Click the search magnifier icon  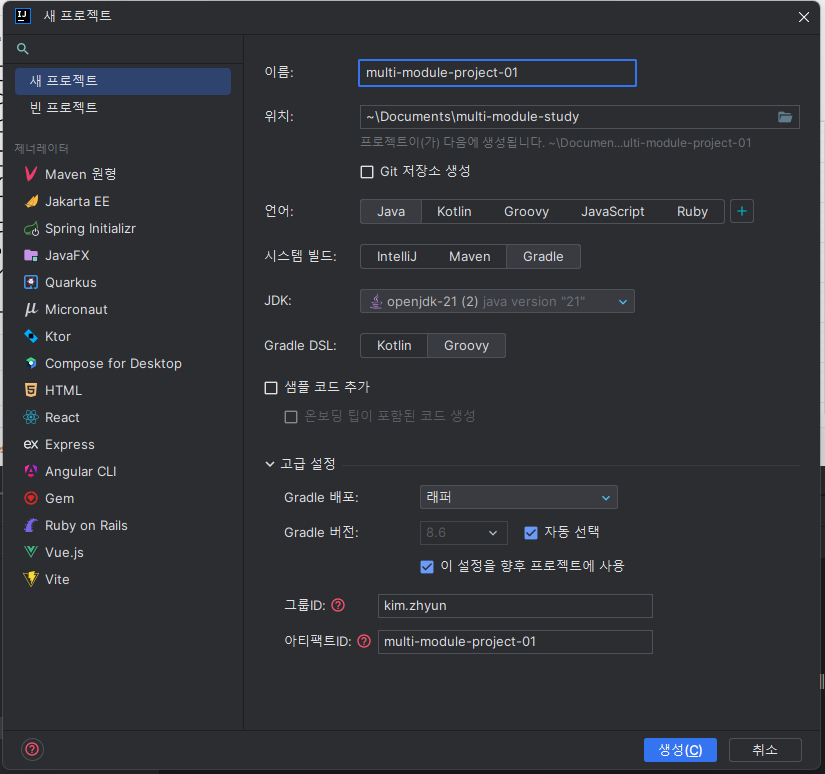[x=23, y=49]
